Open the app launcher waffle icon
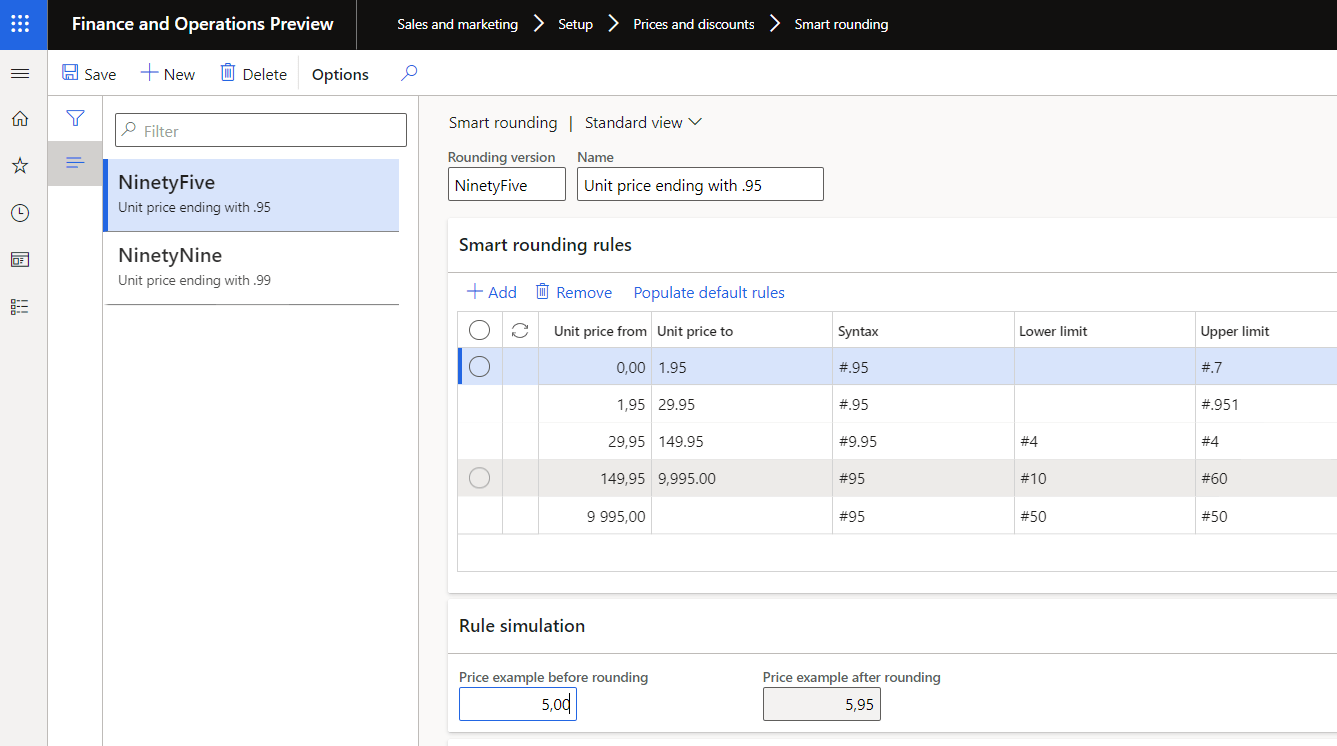 (x=20, y=24)
